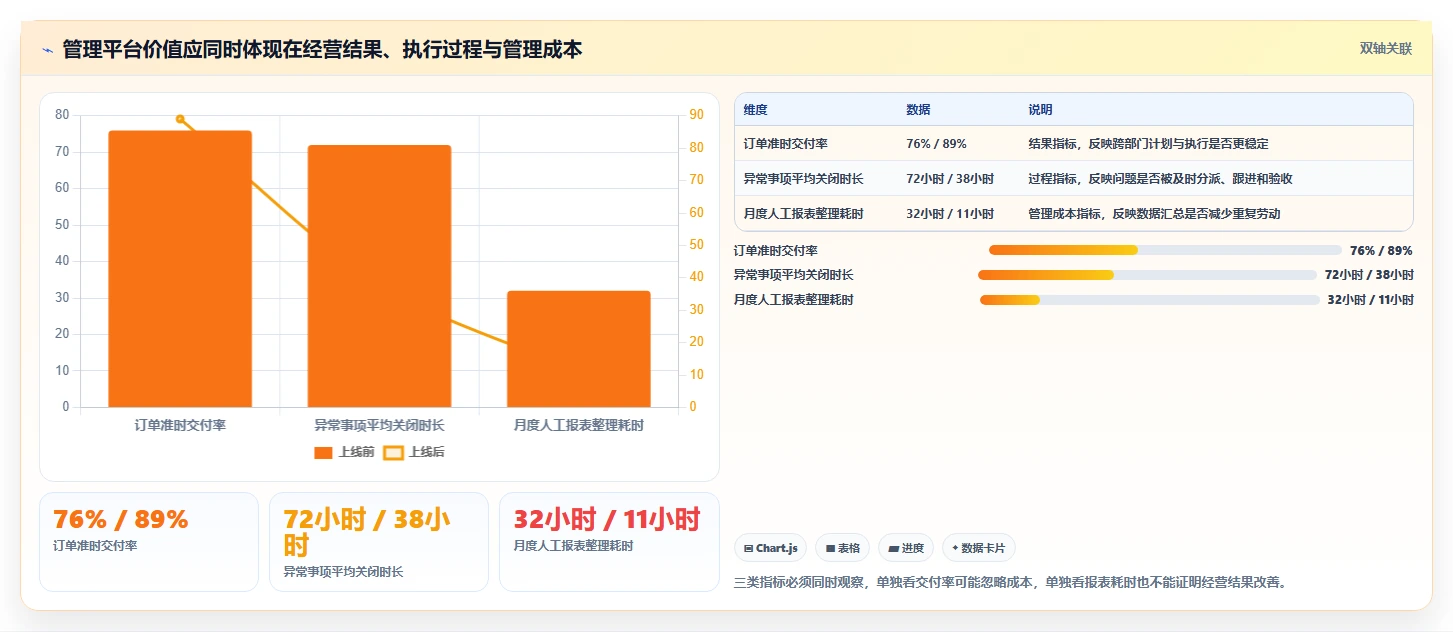The image size is (1453, 632).
Task: Click the x-axis label 月度人工报表整理耗时
Action: click(579, 425)
